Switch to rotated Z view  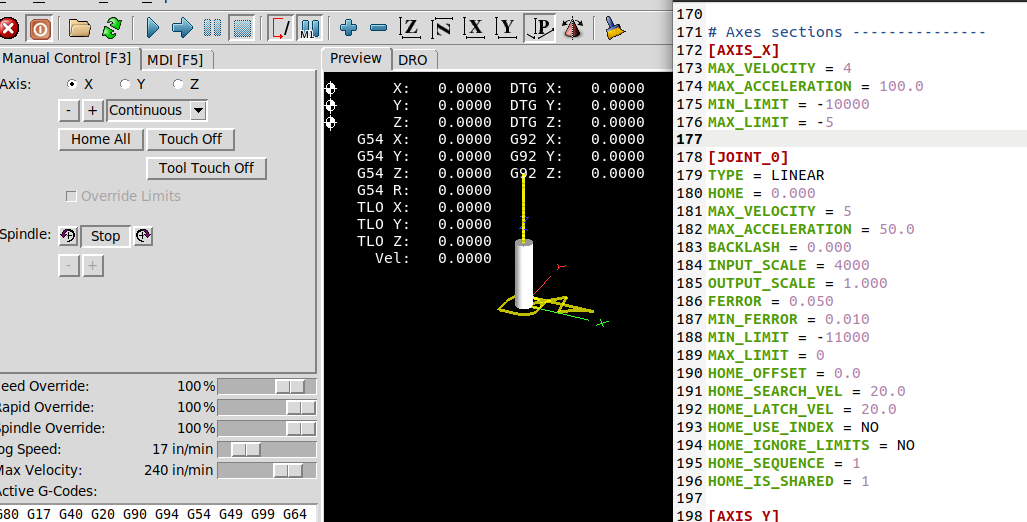pos(442,28)
